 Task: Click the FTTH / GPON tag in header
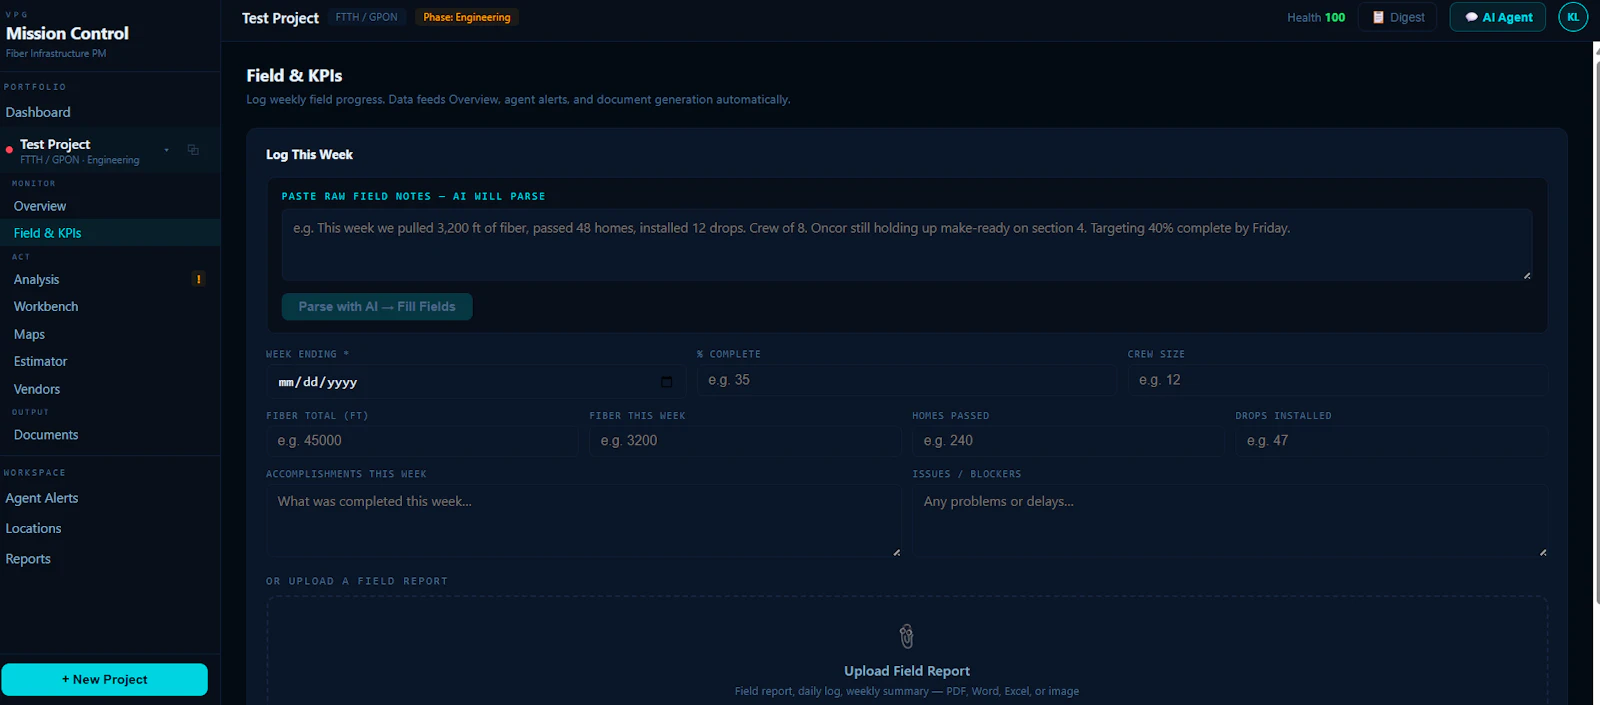point(367,17)
